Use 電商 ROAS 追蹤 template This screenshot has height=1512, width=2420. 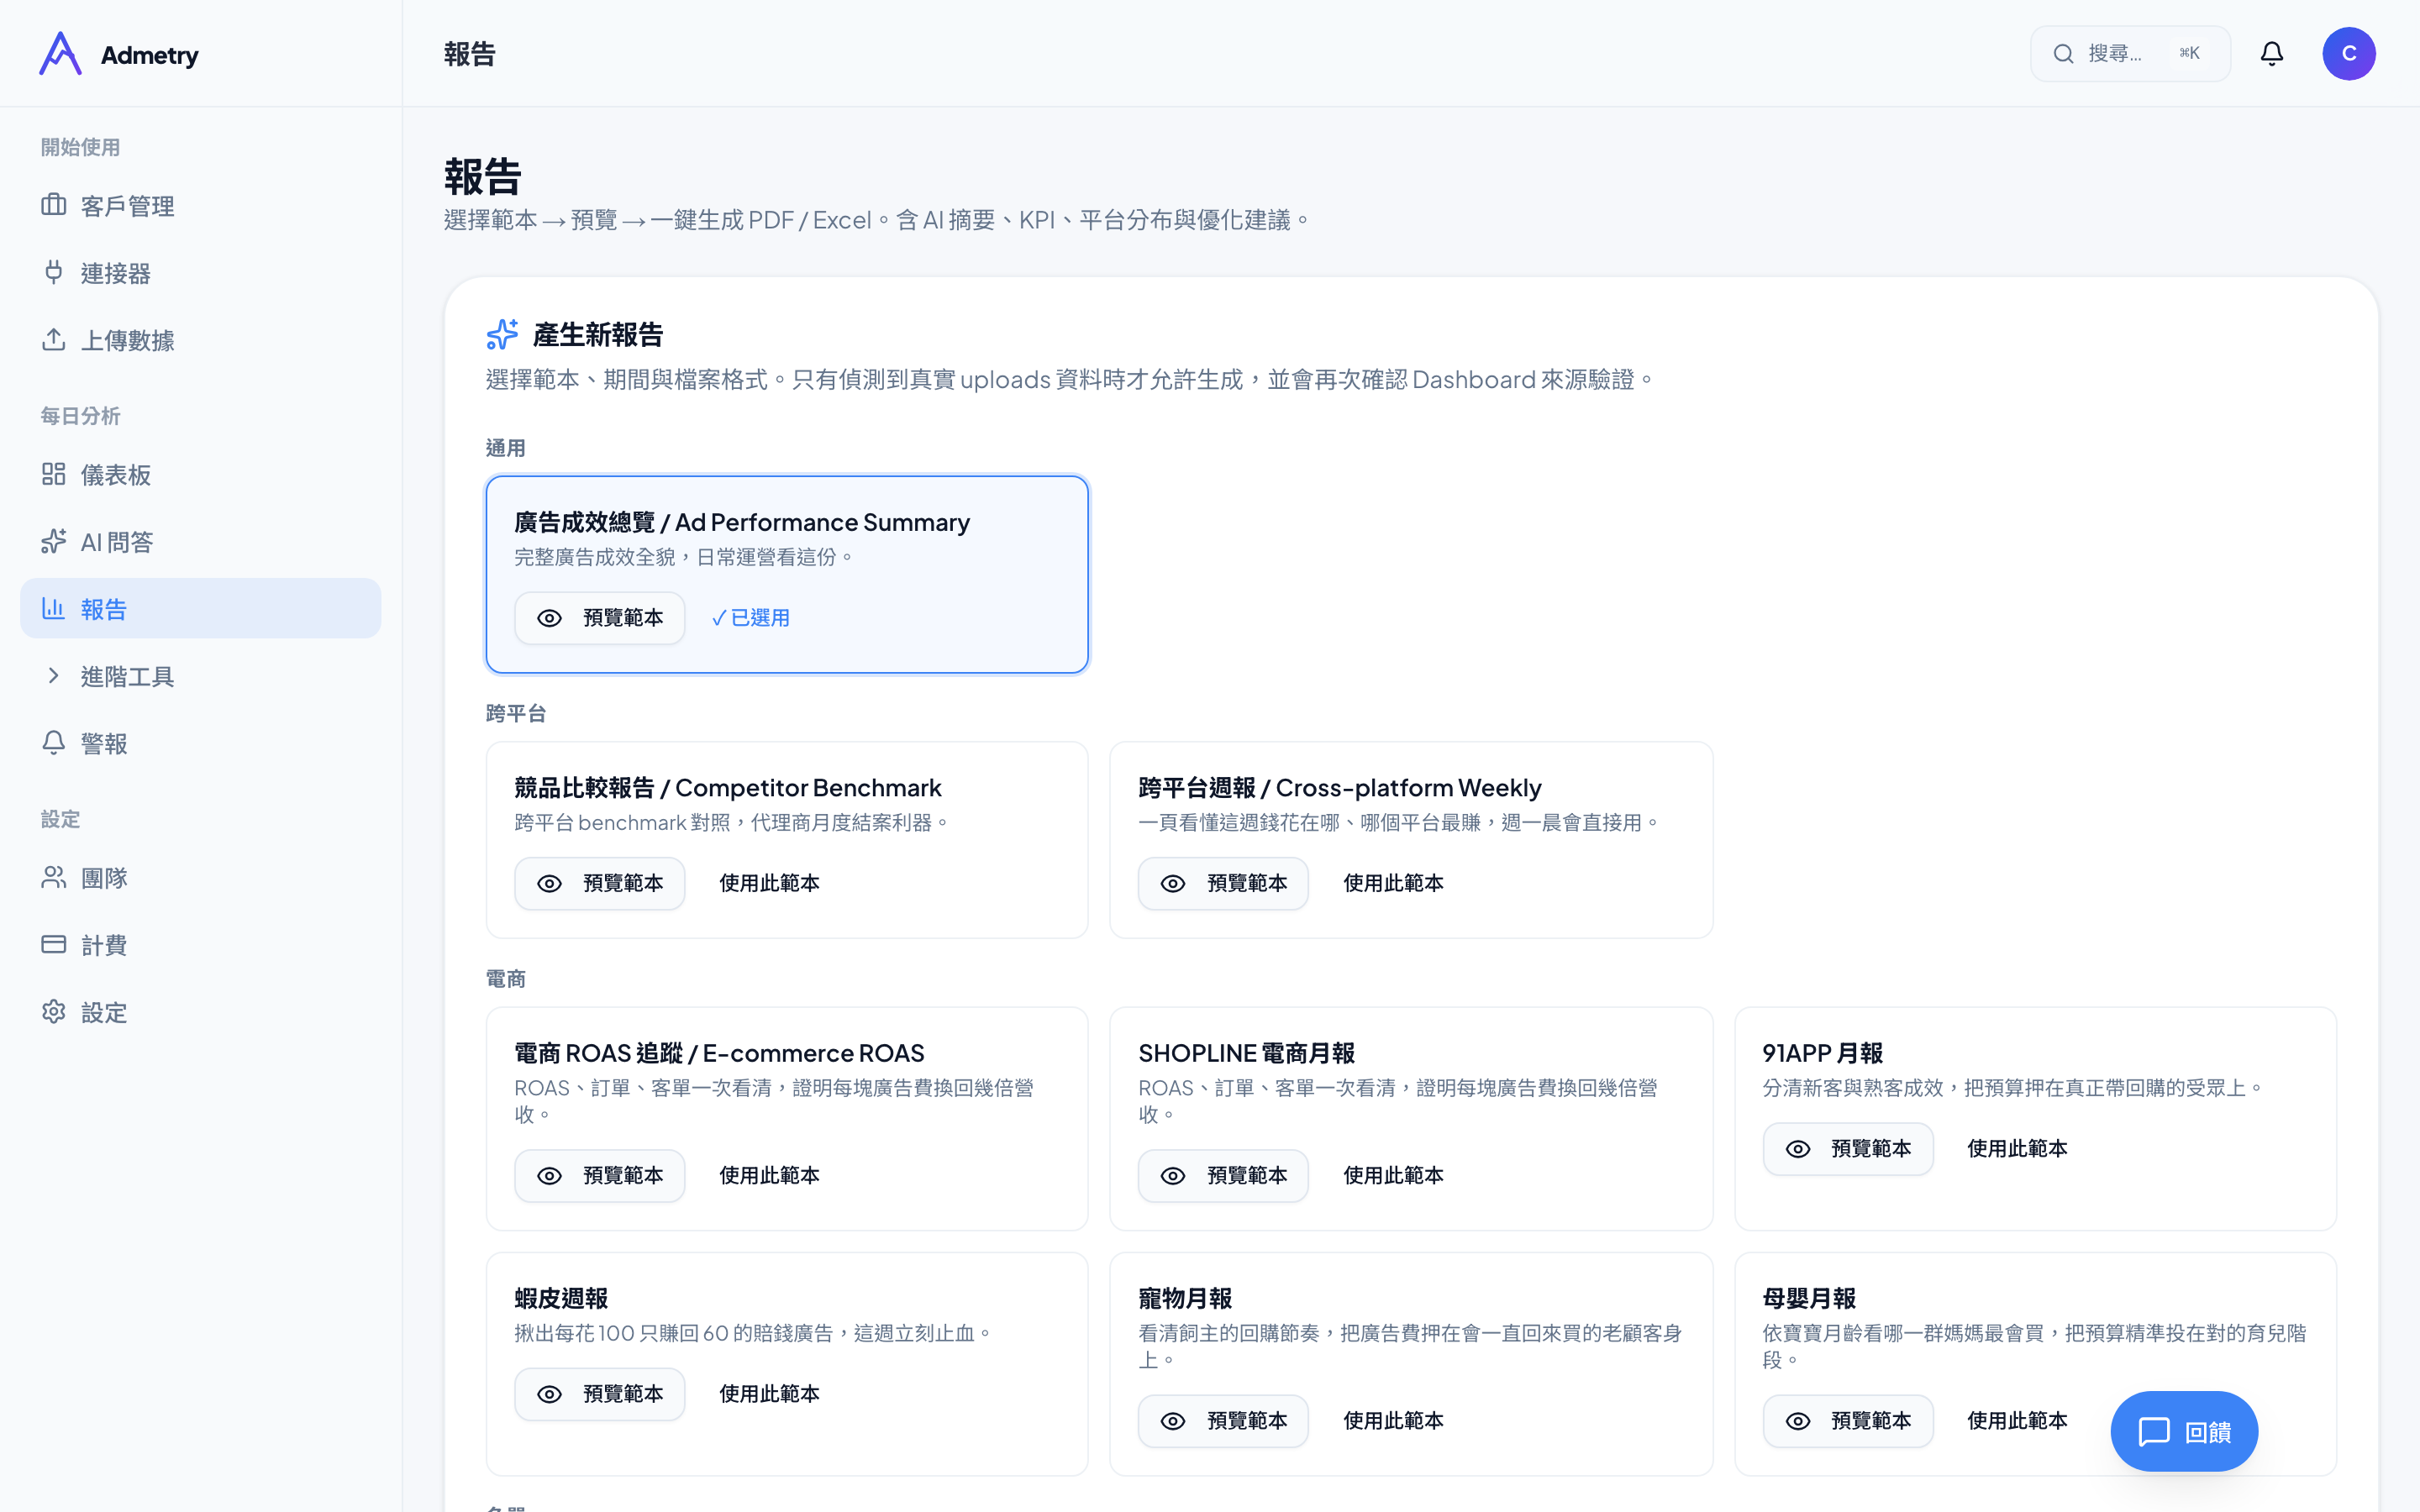769,1176
